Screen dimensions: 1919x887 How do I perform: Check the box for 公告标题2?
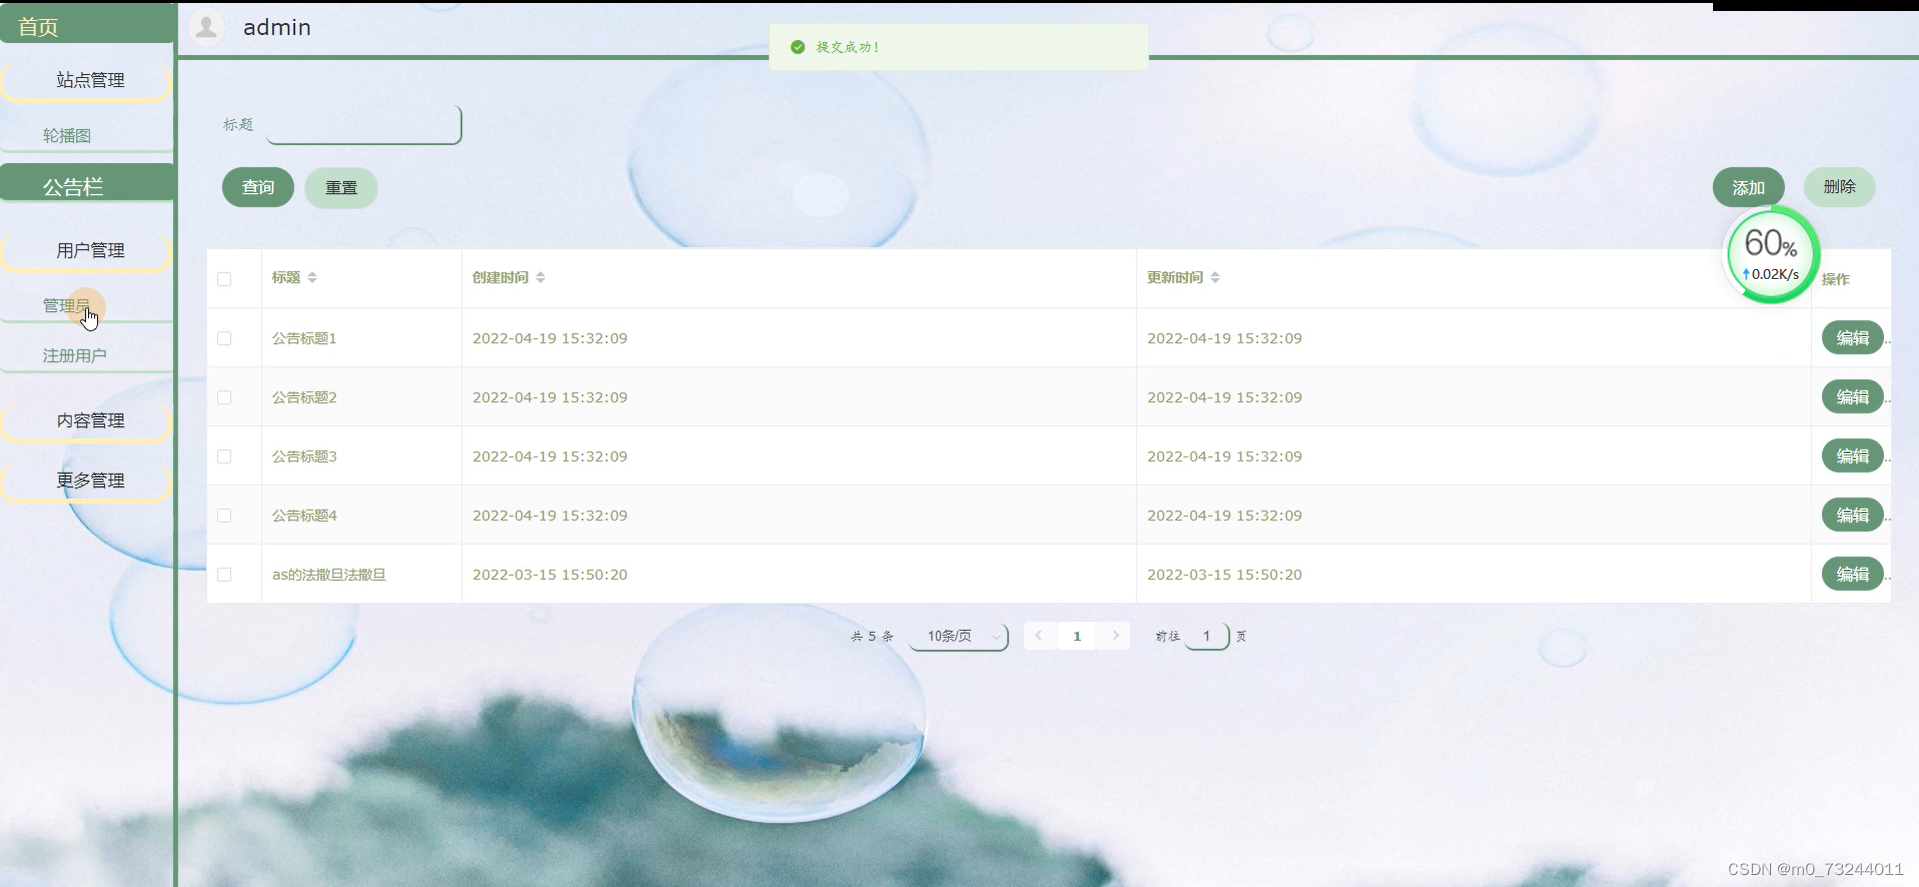224,397
